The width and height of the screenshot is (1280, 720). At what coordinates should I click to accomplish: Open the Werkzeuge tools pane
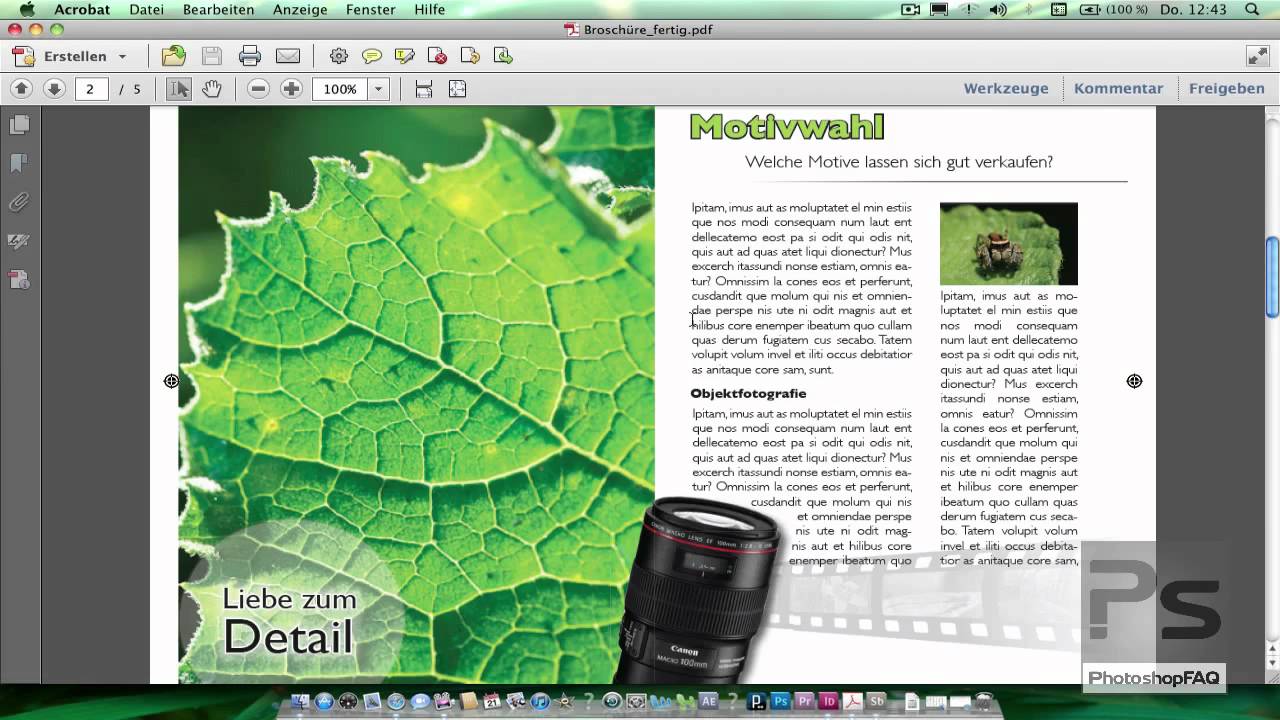click(1006, 88)
